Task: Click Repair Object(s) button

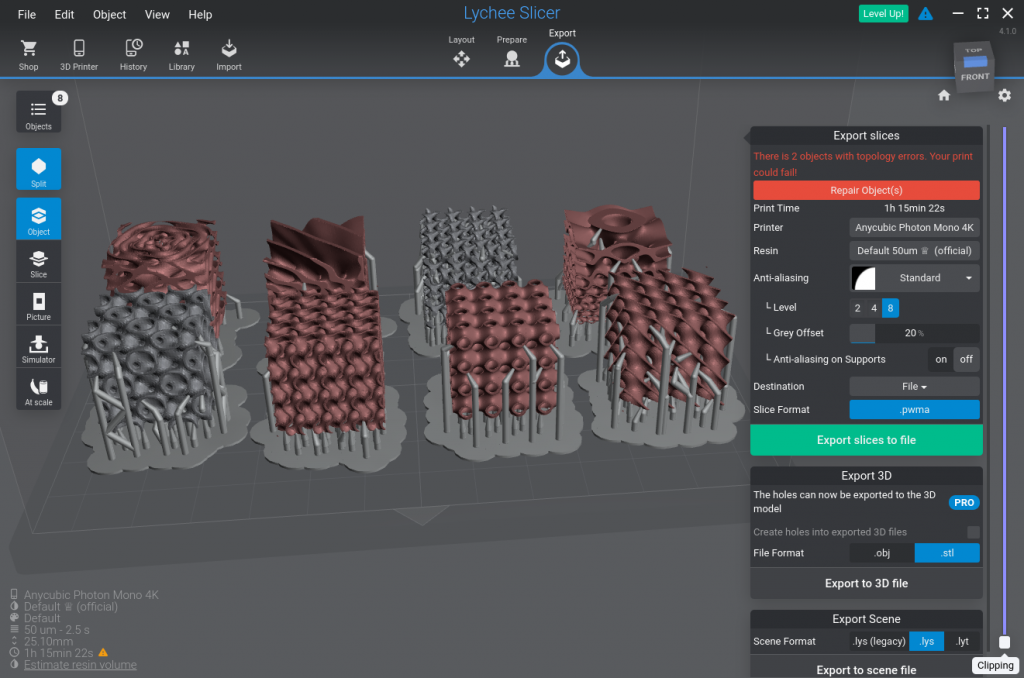Action: [866, 190]
